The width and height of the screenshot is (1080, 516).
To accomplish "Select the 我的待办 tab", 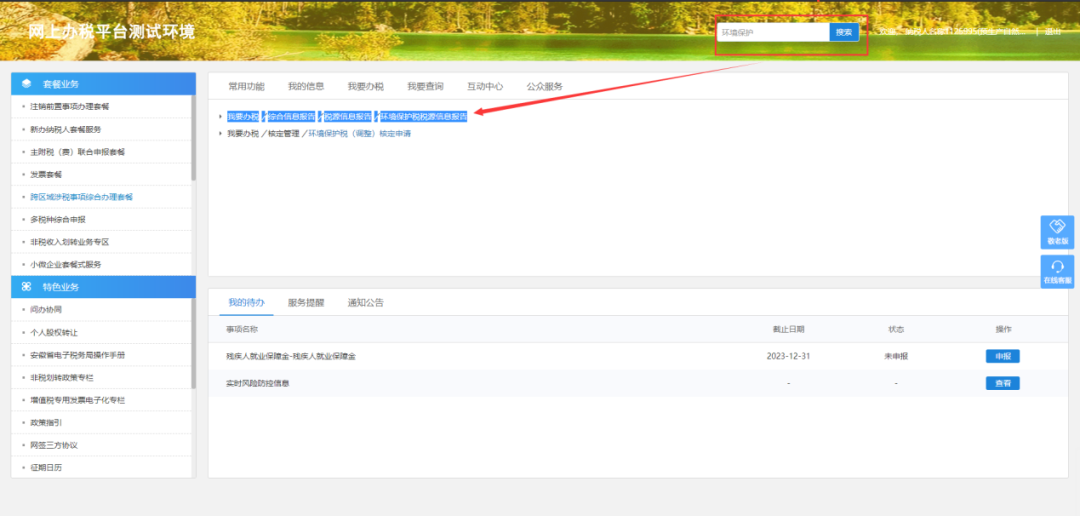I will pyautogui.click(x=246, y=302).
